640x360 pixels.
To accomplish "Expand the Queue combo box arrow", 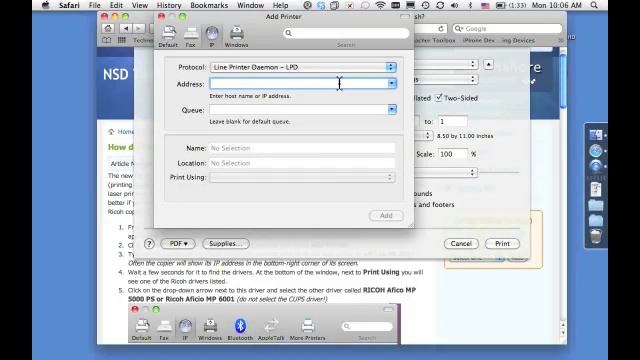I will click(392, 109).
